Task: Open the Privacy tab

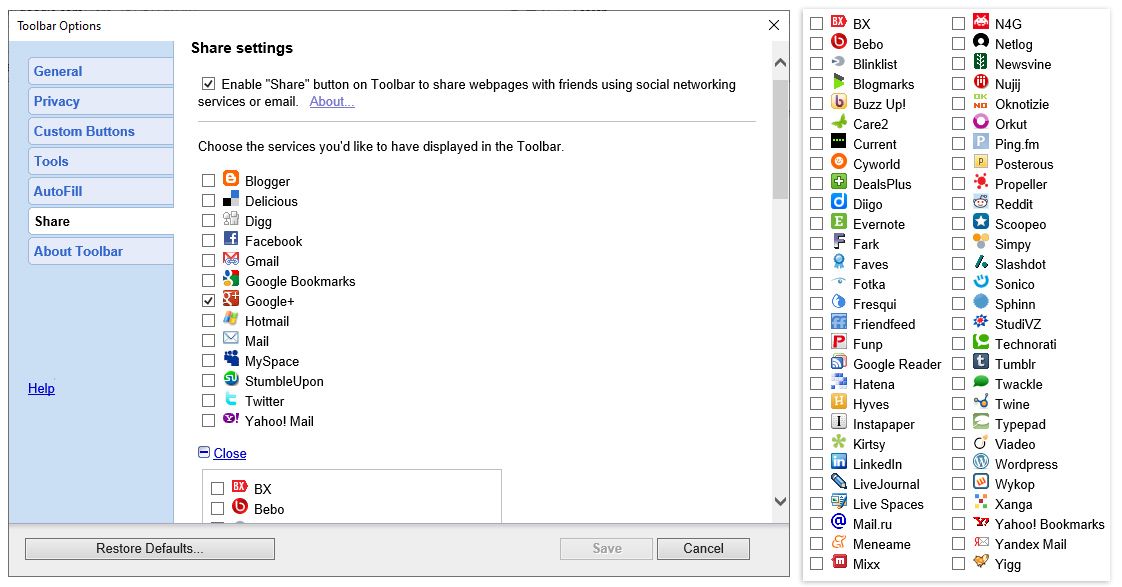Action: [101, 101]
